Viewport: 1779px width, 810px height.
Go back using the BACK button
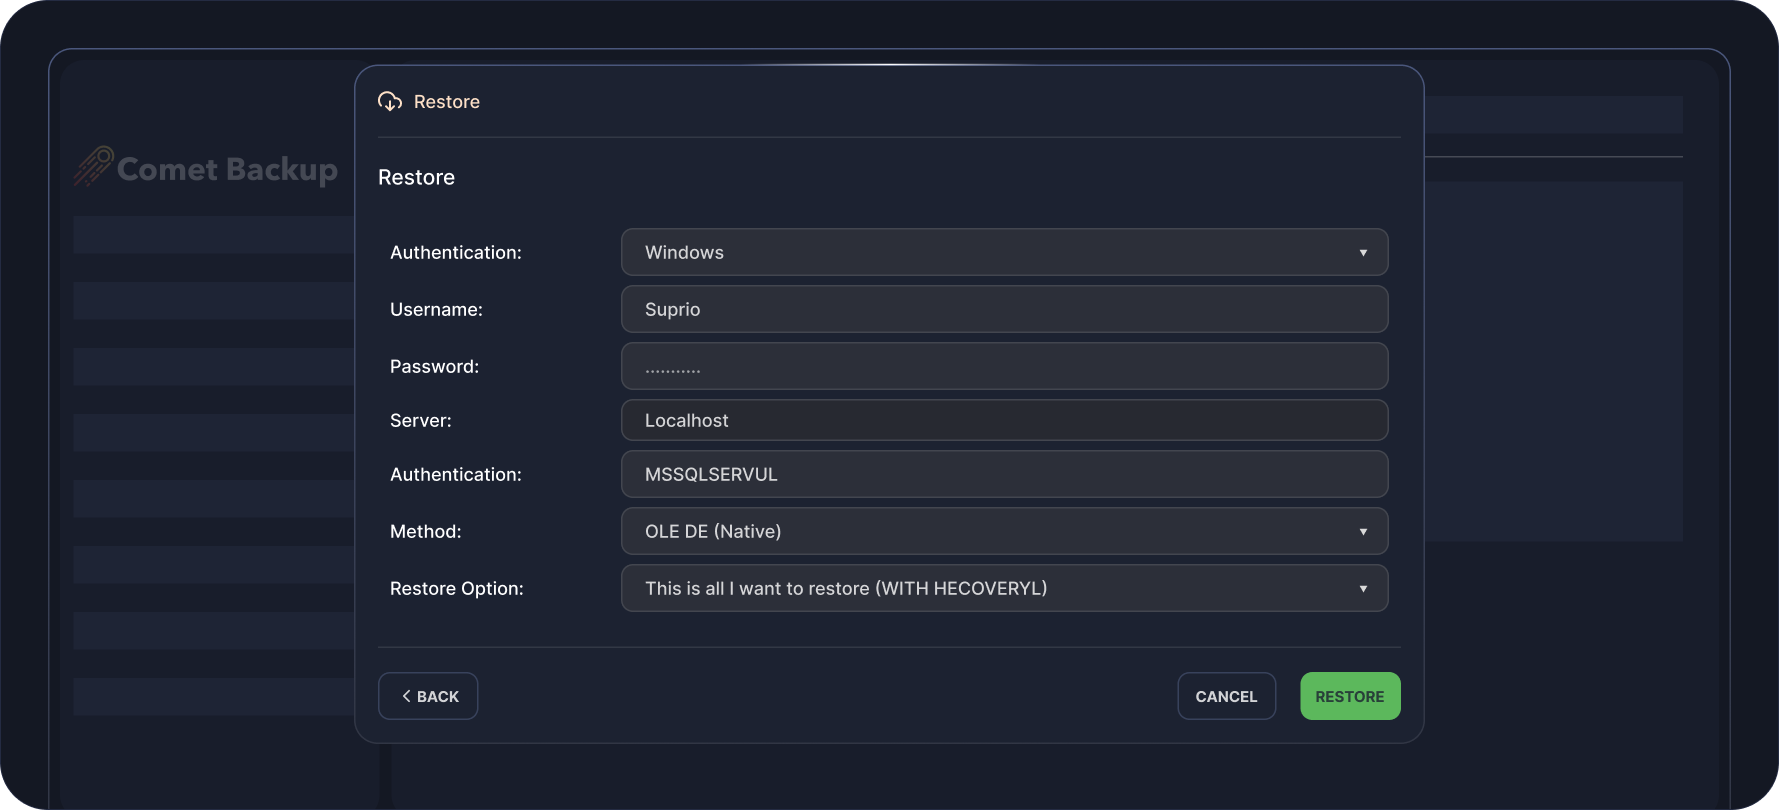[x=428, y=697]
